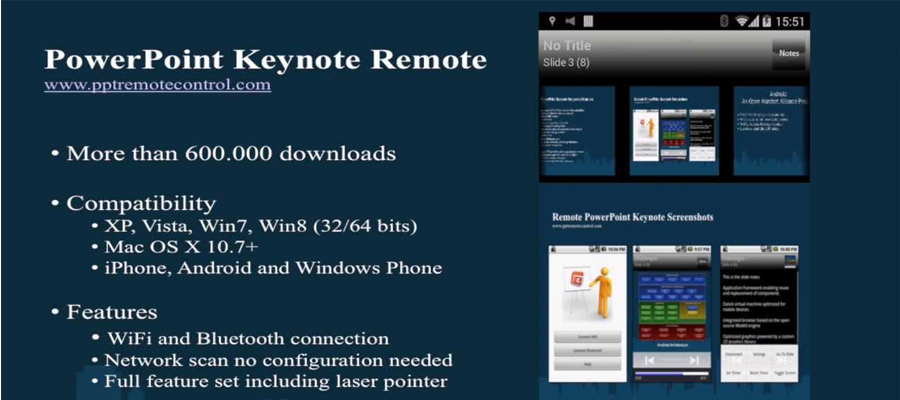
Task: Click the purple progress bar in preview
Action: (x=672, y=373)
